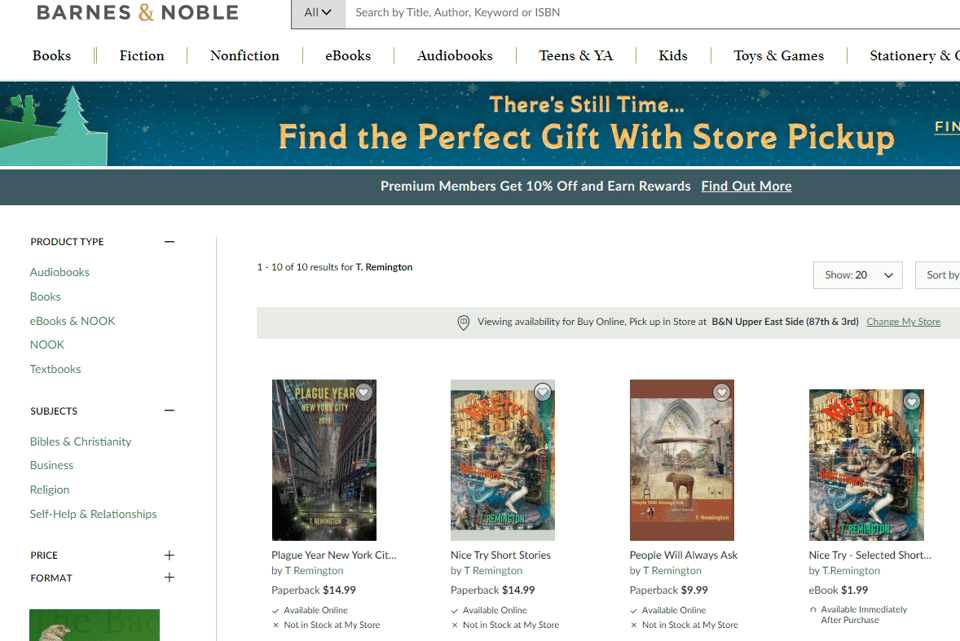Screen dimensions: 960x641
Task: Click the store location pin icon
Action: (x=463, y=323)
